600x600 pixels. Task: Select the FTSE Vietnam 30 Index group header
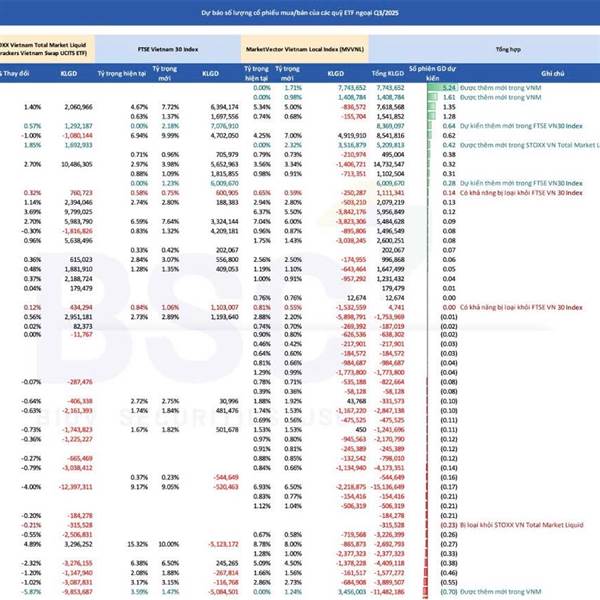pyautogui.click(x=168, y=49)
